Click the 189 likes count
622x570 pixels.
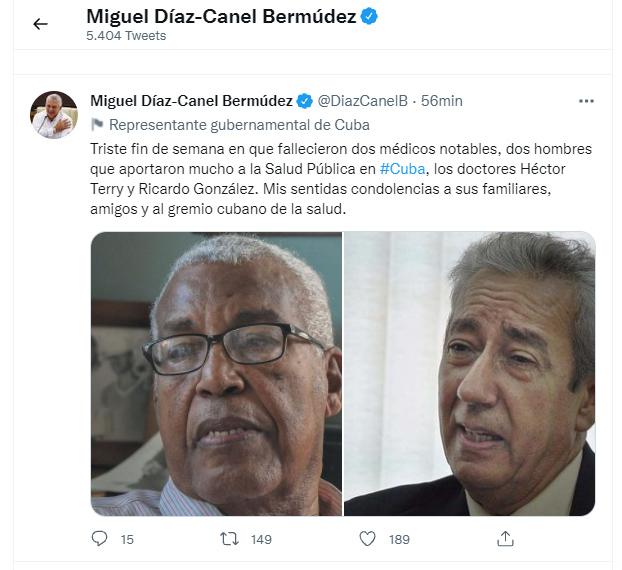399,539
